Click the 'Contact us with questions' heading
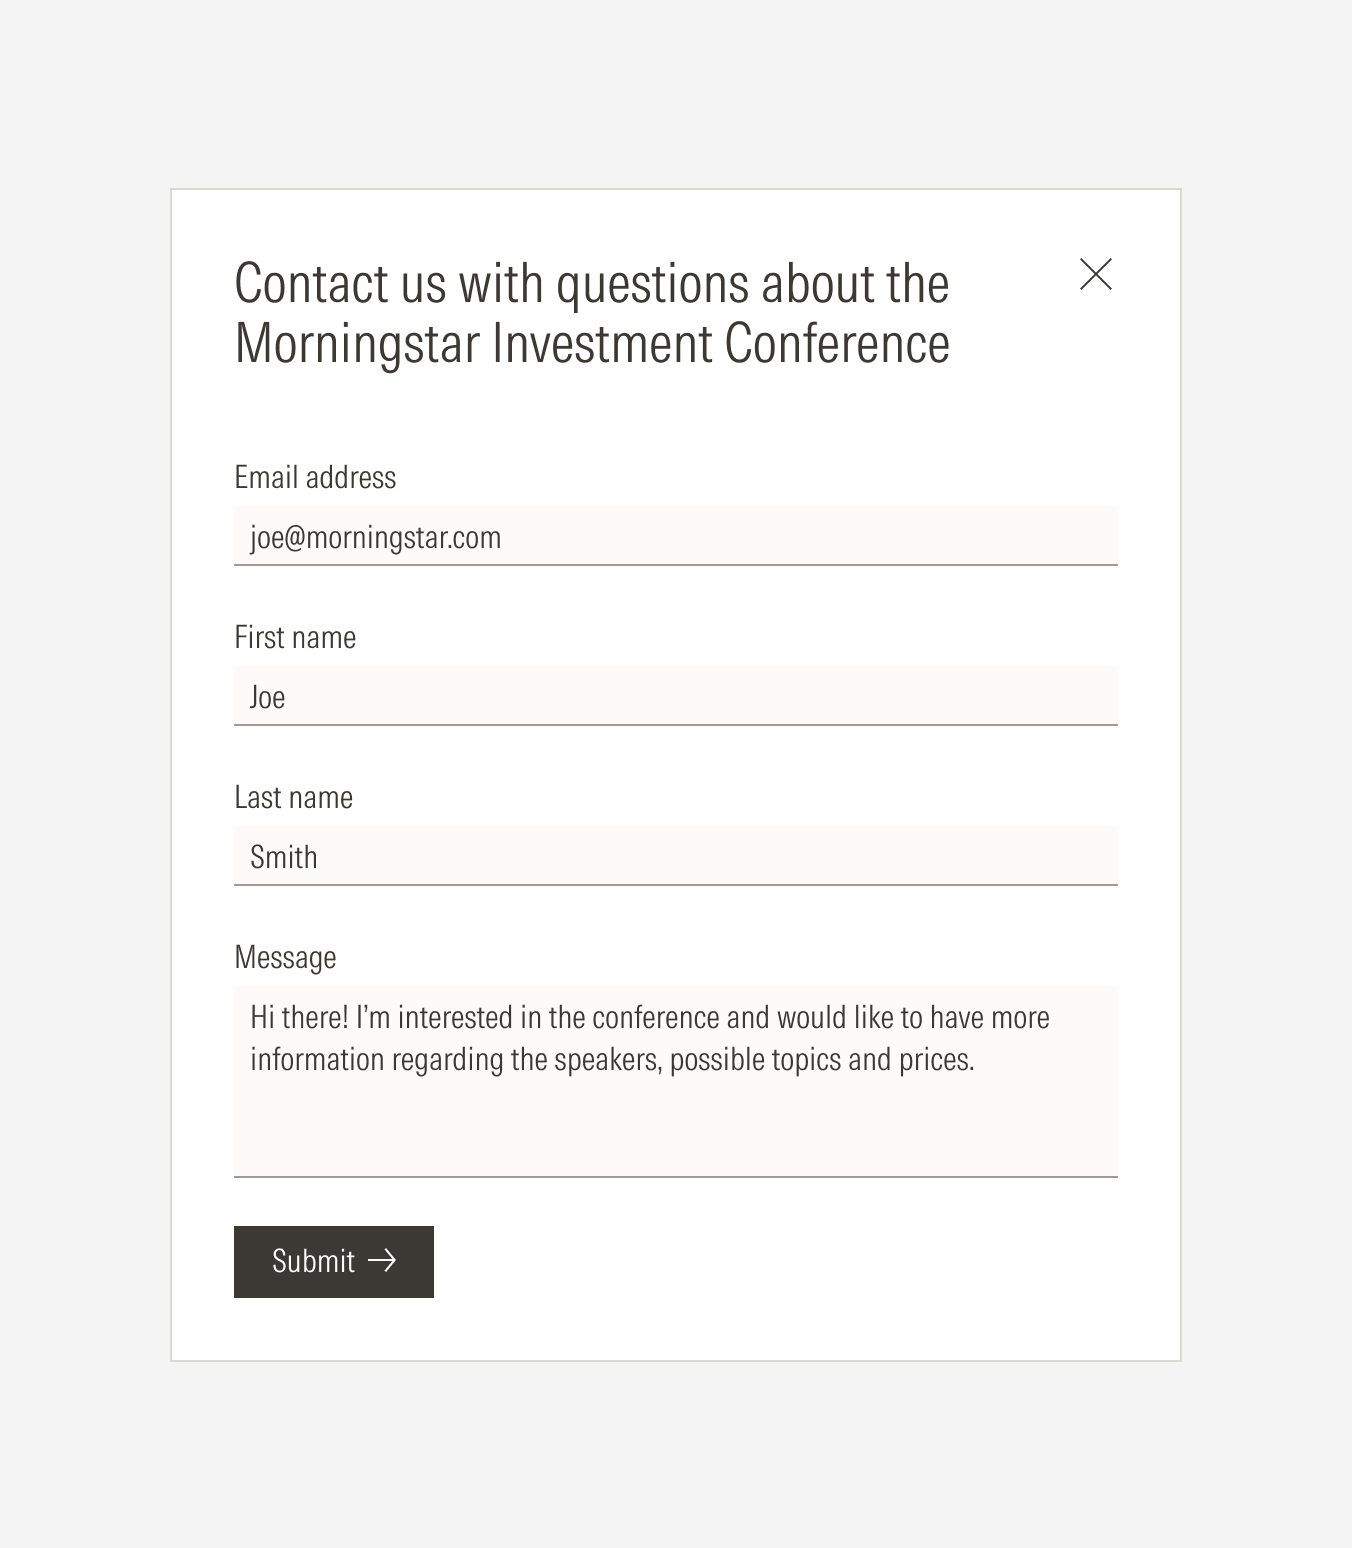The width and height of the screenshot is (1352, 1548). [592, 283]
